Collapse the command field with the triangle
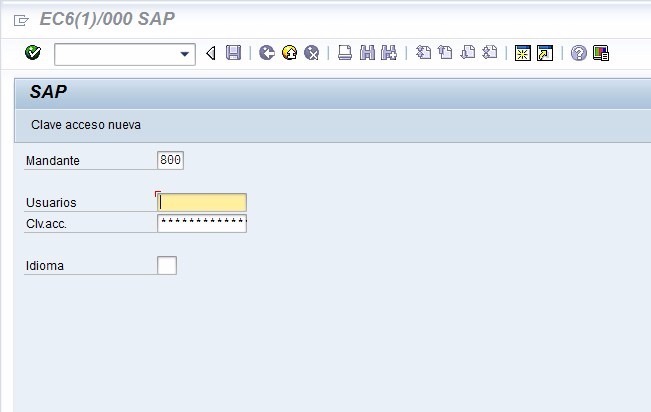The height and width of the screenshot is (412, 651). [211, 53]
